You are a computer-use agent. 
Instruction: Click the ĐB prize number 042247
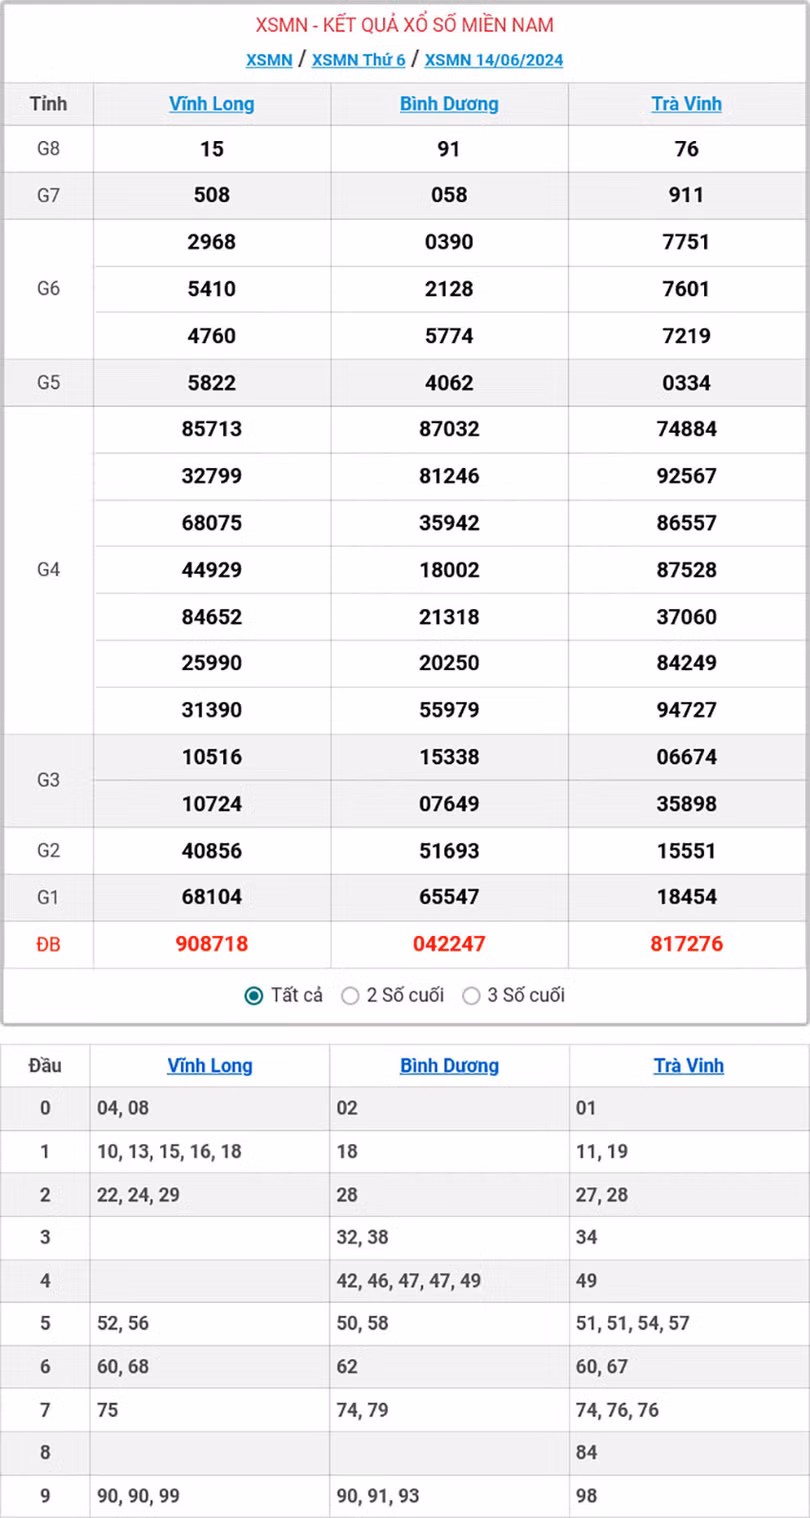tap(449, 943)
